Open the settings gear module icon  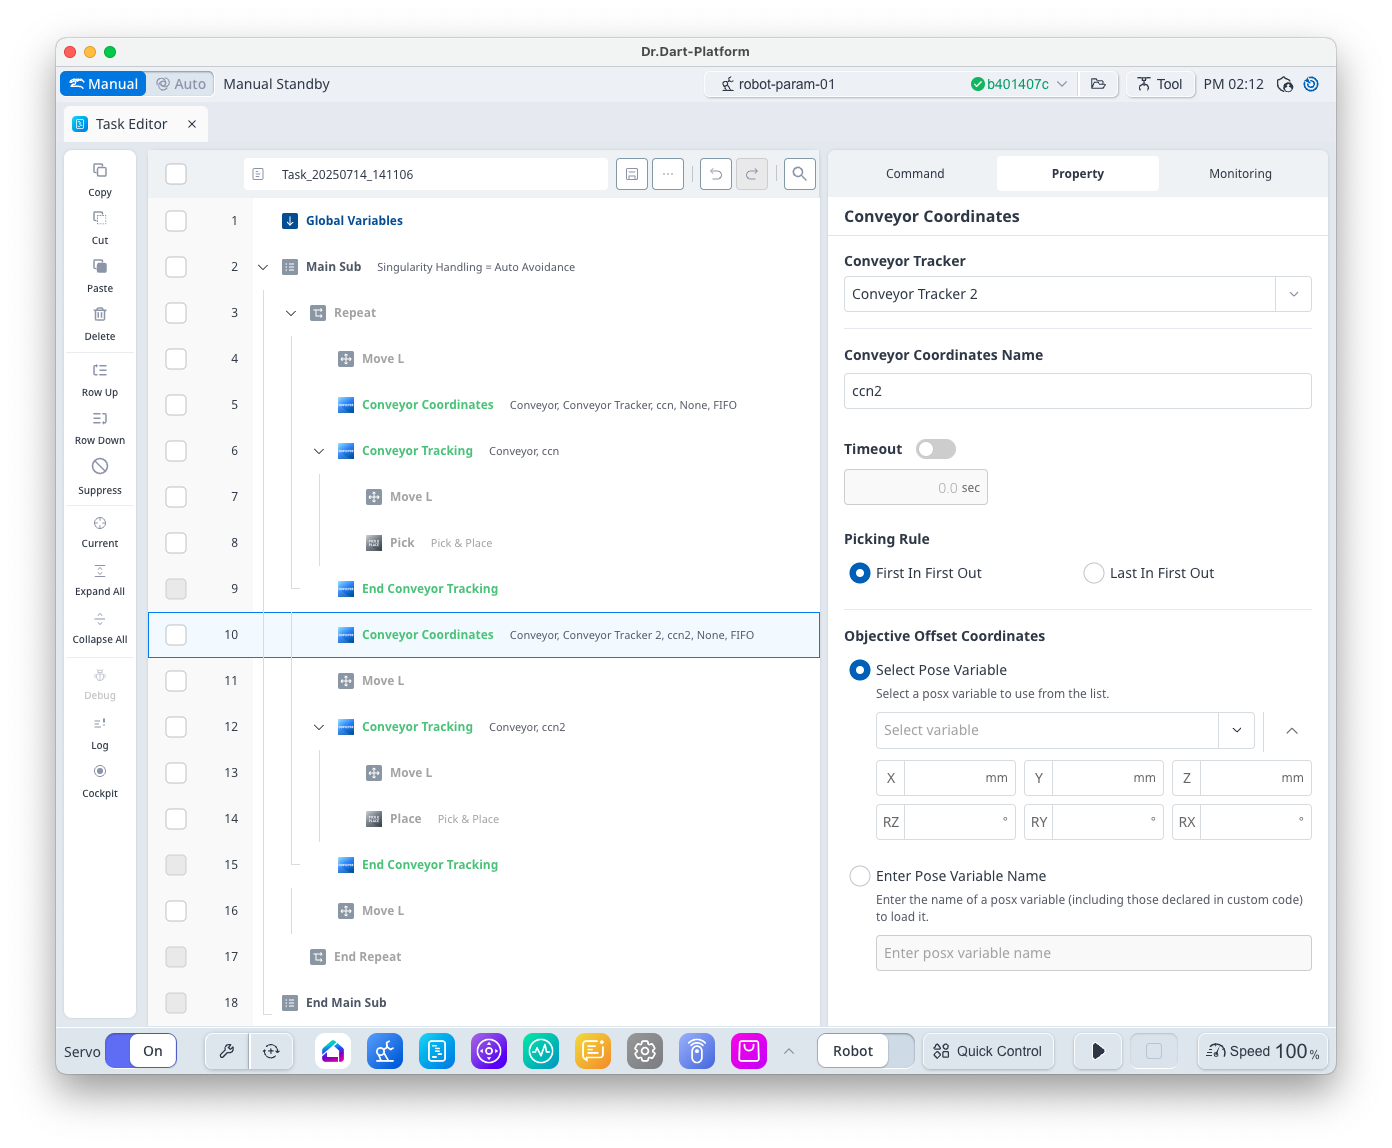tap(645, 1051)
